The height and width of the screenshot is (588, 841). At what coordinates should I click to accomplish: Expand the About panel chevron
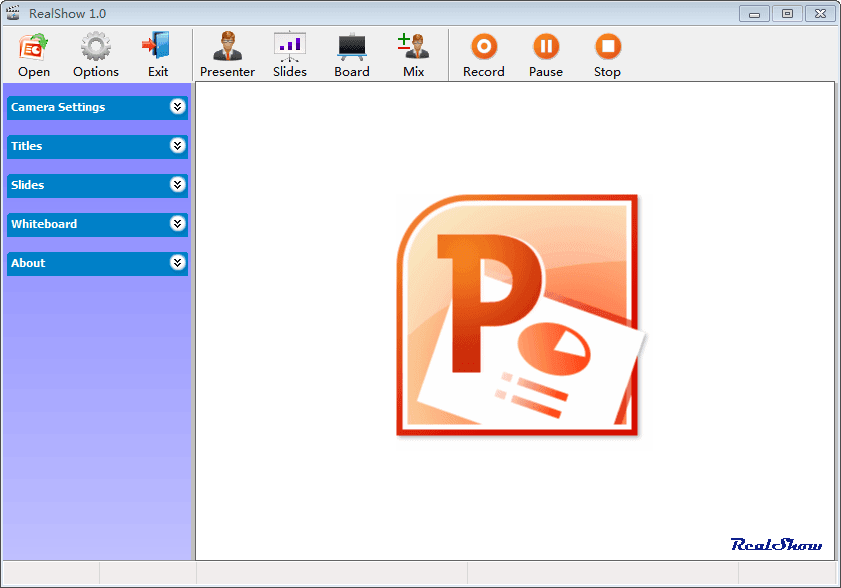pyautogui.click(x=178, y=262)
